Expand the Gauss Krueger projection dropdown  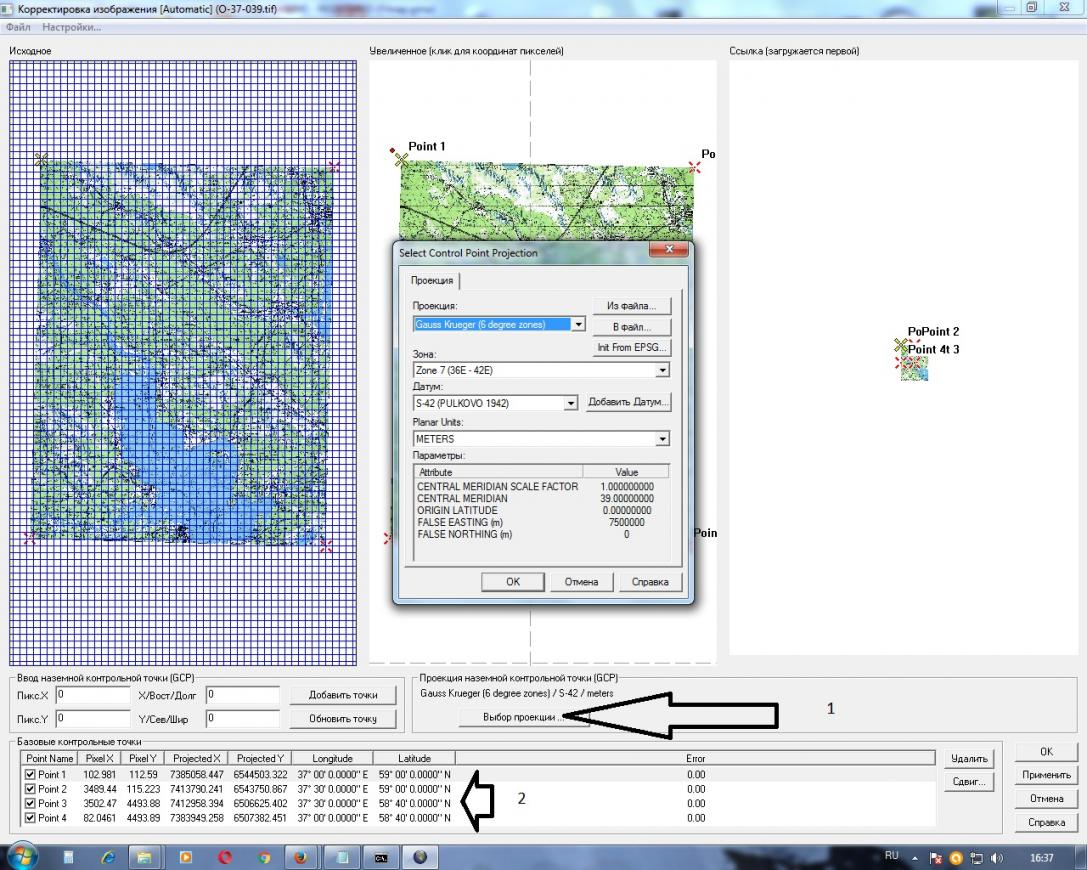pyautogui.click(x=578, y=325)
